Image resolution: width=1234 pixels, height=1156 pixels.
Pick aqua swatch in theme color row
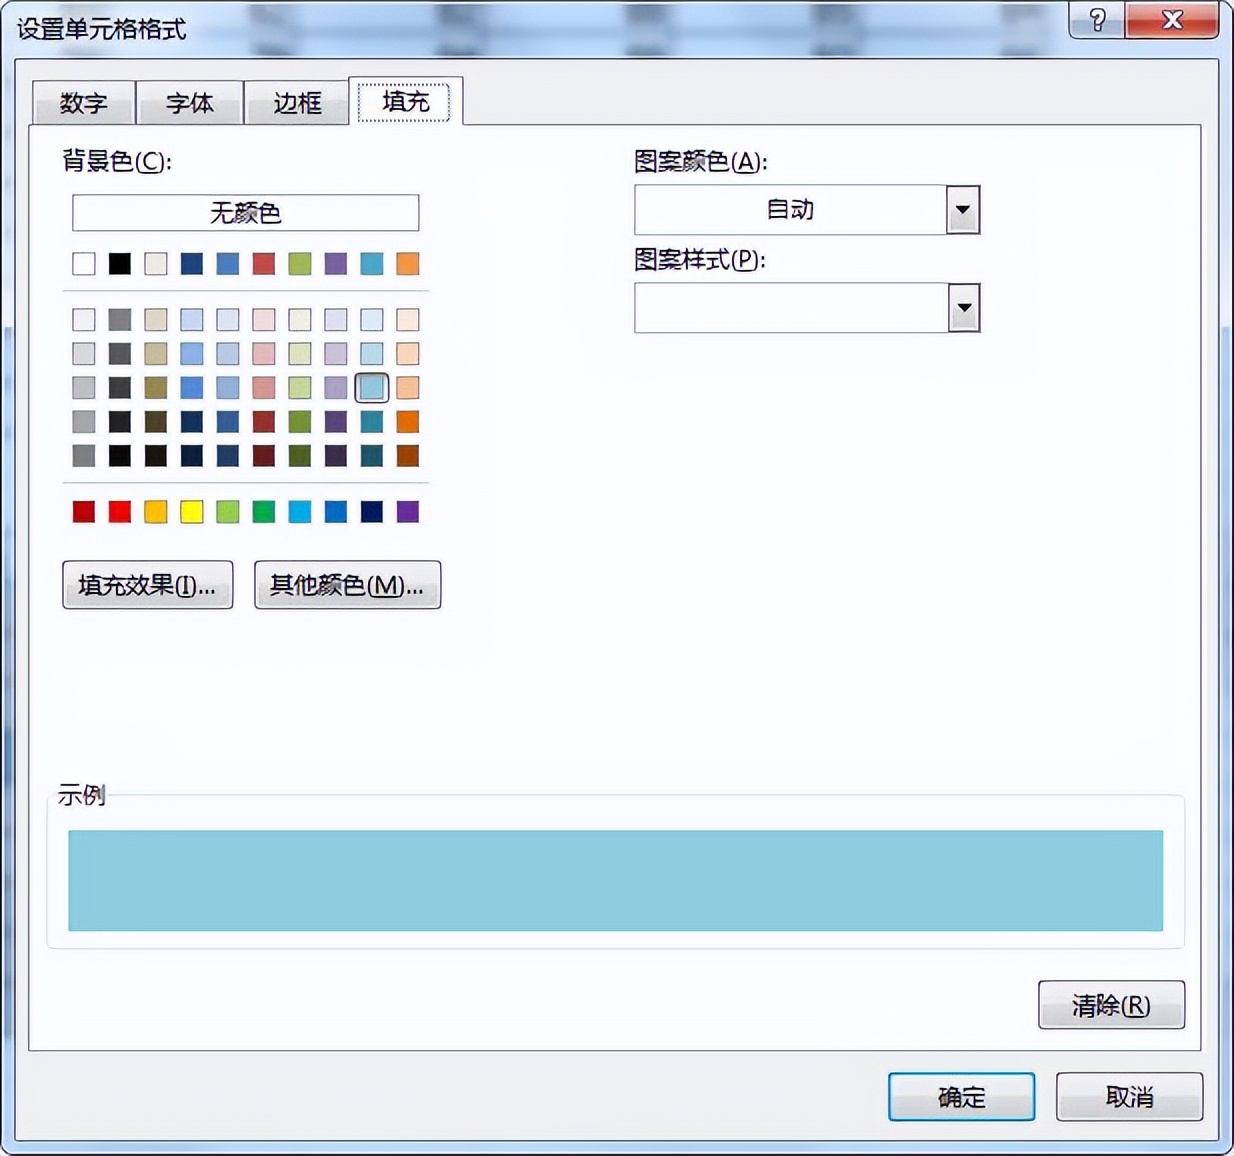(372, 263)
